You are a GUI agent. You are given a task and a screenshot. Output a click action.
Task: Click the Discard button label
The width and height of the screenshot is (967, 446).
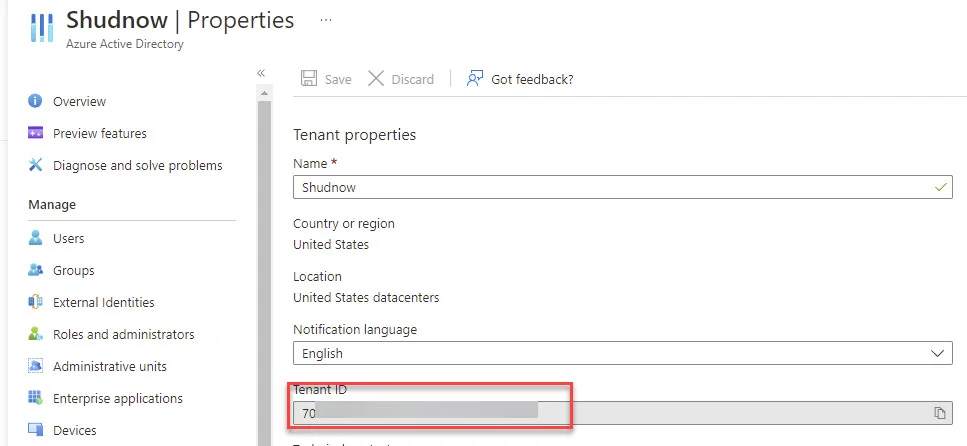tap(413, 80)
